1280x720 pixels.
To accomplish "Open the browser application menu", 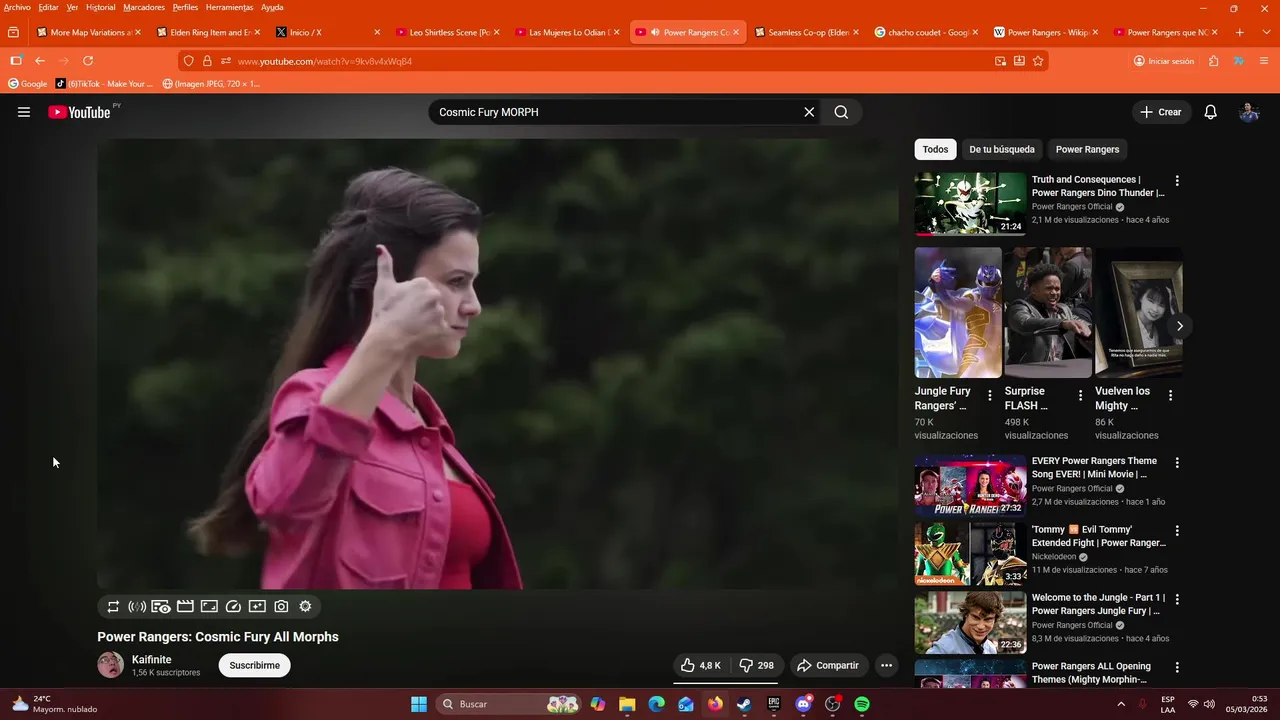I will point(1264,61).
